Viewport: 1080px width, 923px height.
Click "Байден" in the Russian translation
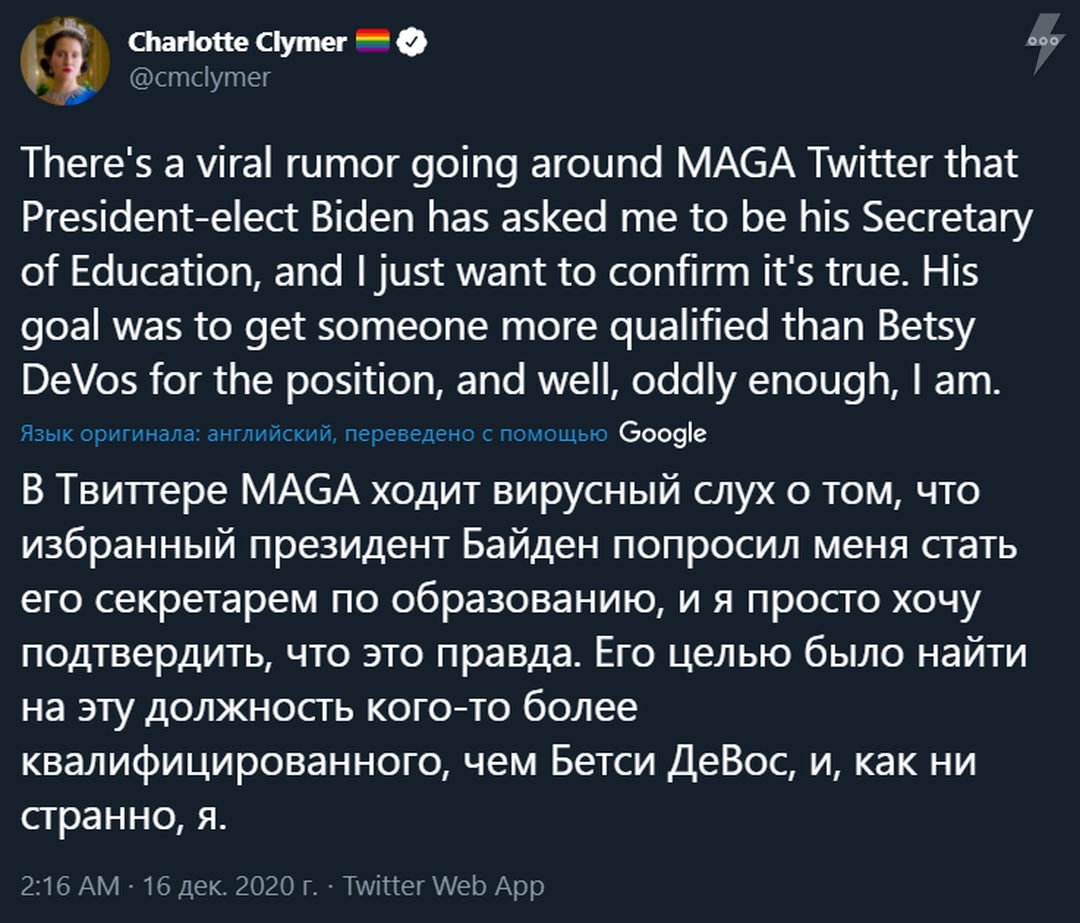pos(529,547)
